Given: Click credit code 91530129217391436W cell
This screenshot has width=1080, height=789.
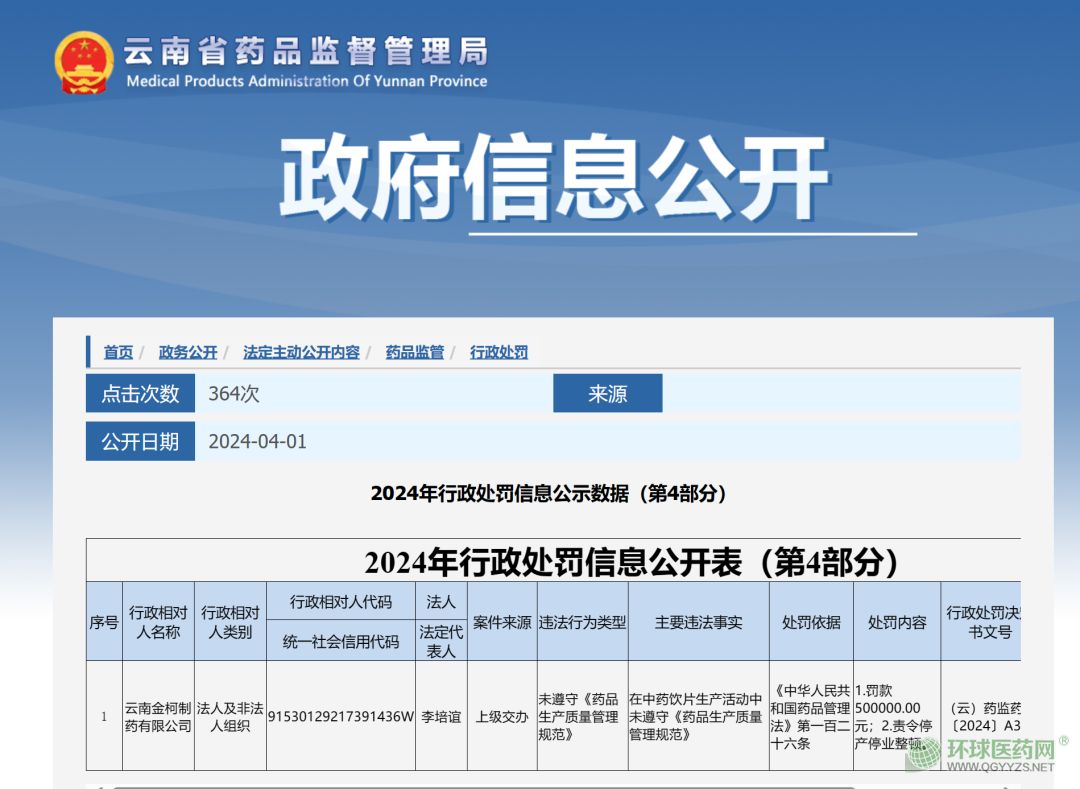Looking at the screenshot, I should tap(340, 716).
